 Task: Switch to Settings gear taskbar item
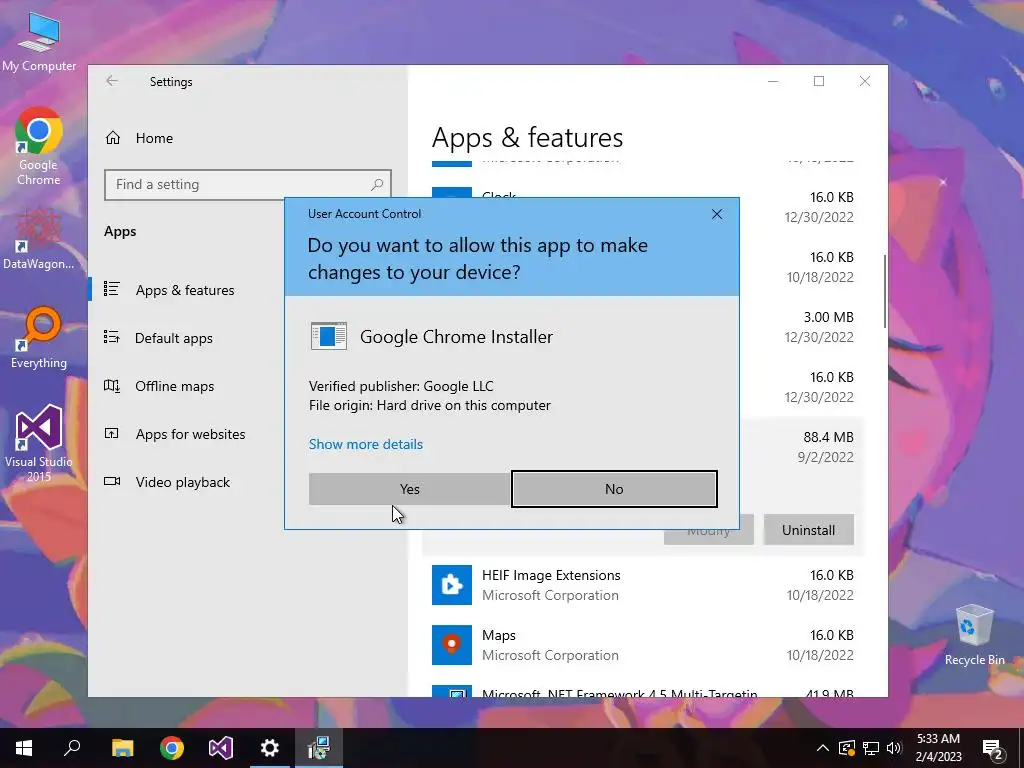coord(269,748)
